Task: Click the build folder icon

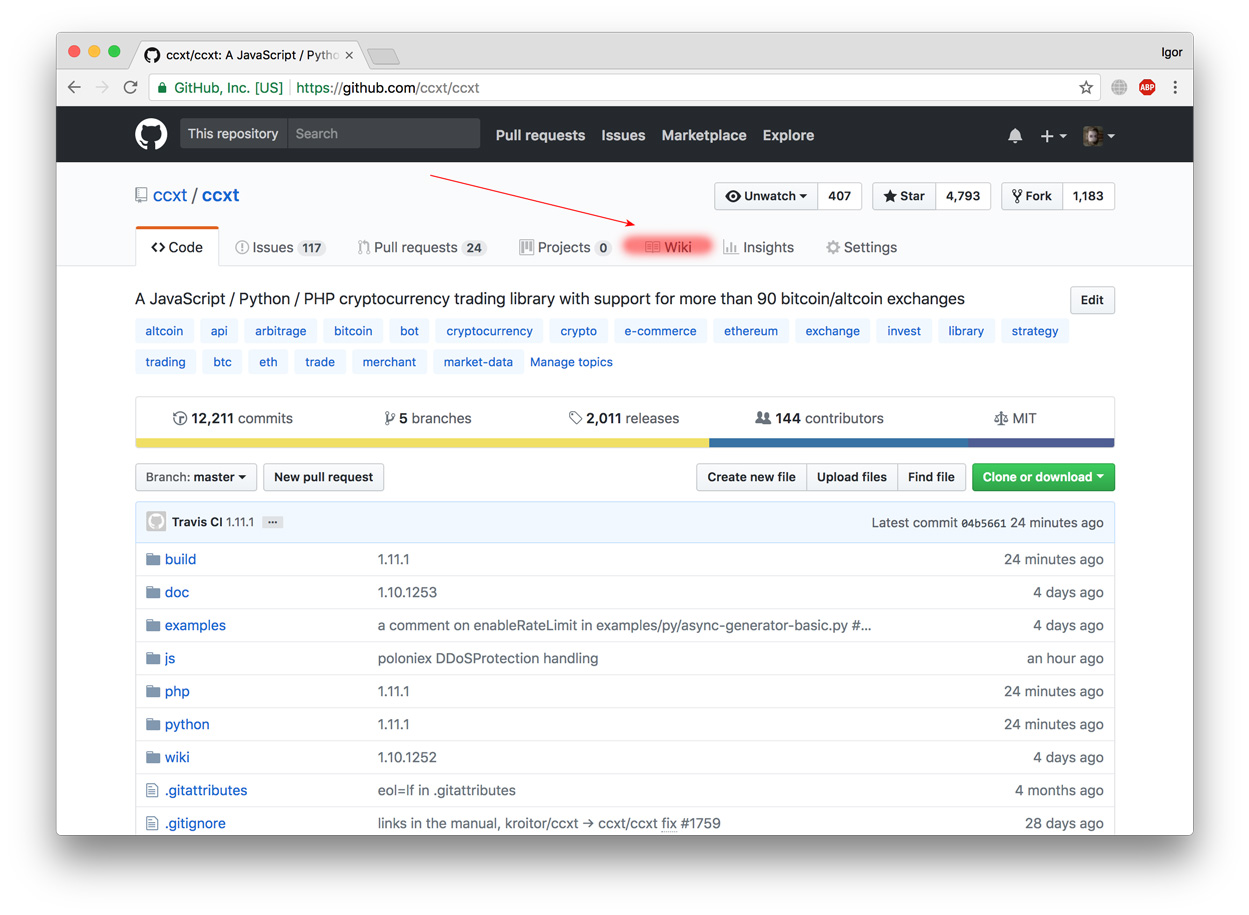Action: [153, 559]
